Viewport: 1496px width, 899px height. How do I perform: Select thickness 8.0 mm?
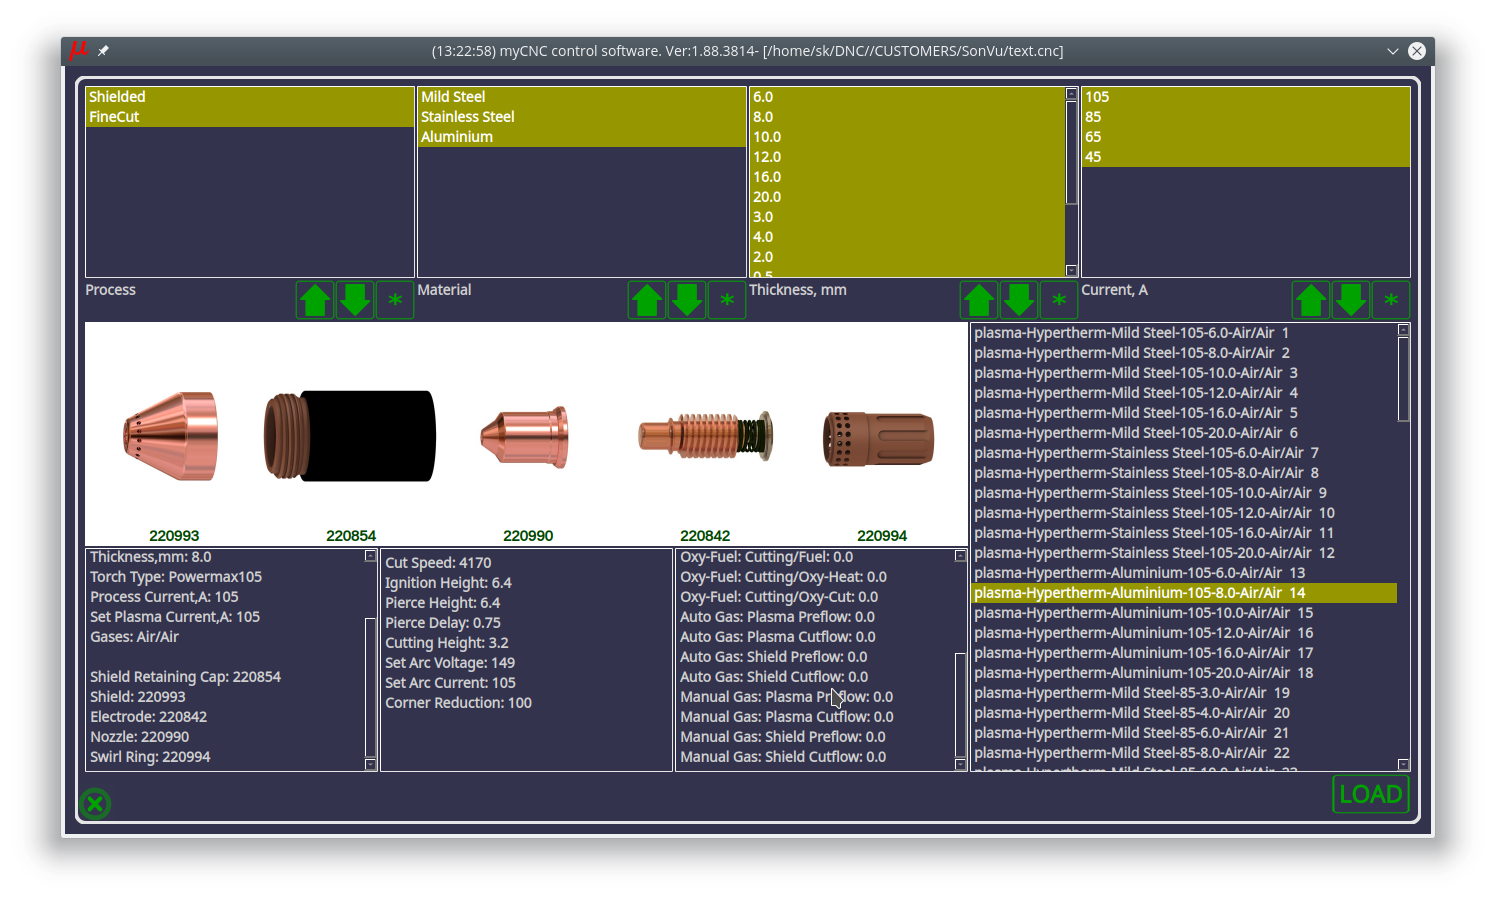pyautogui.click(x=908, y=117)
